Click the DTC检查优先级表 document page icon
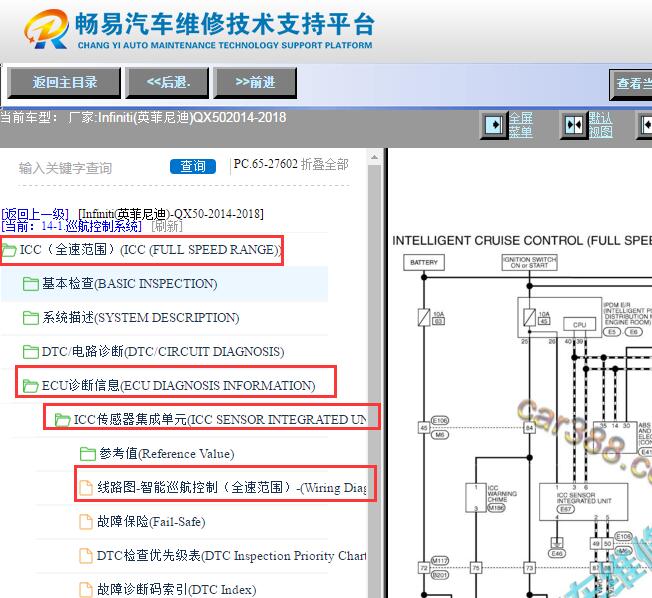 (x=86, y=556)
